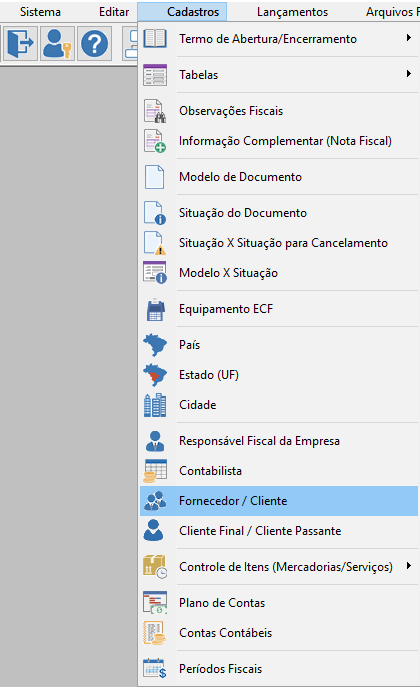Click the user with key toolbar icon
Image resolution: width=420 pixels, height=687 pixels.
(57, 43)
